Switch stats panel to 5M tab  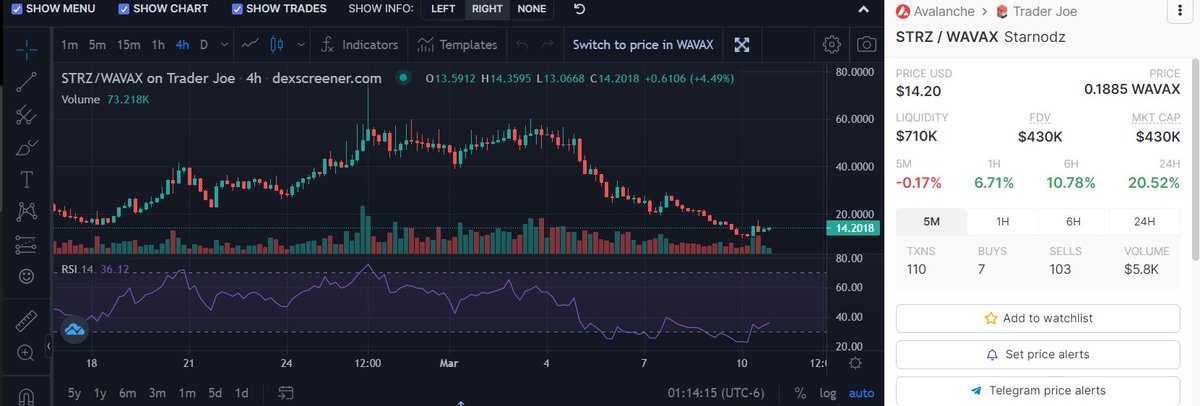click(x=931, y=222)
